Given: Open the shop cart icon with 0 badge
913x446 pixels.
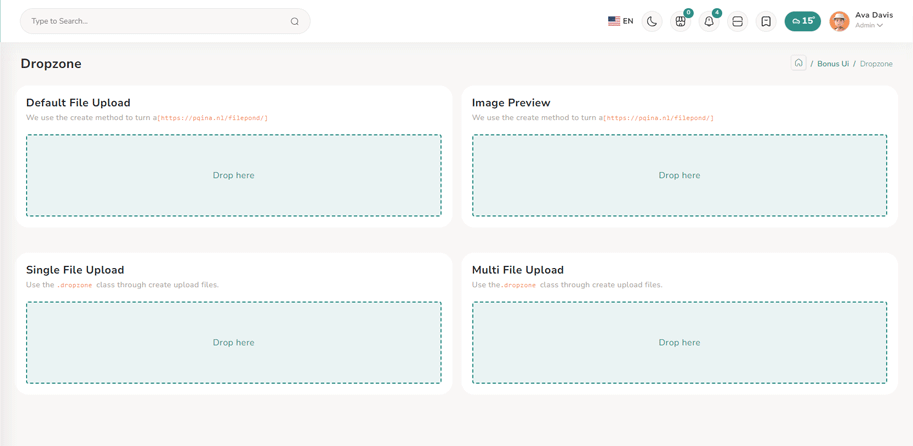Looking at the screenshot, I should click(681, 21).
